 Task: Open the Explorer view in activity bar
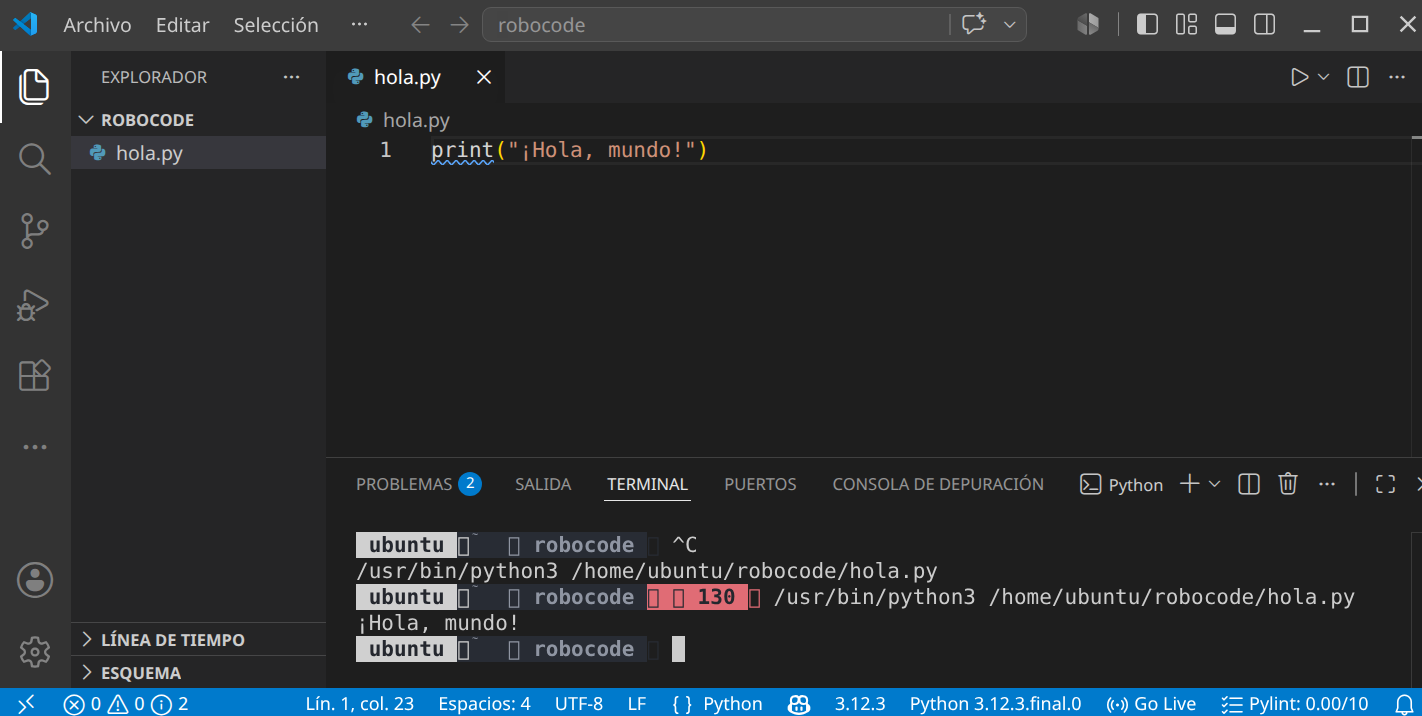coord(34,87)
